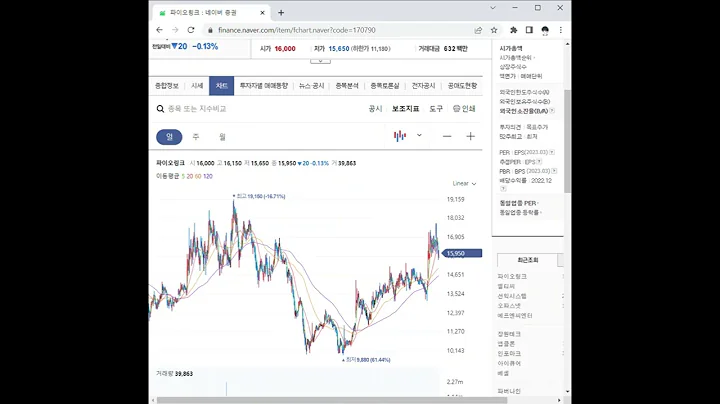The height and width of the screenshot is (404, 720).
Task: Click help icon beside PBR BPS
Action: pos(554,171)
